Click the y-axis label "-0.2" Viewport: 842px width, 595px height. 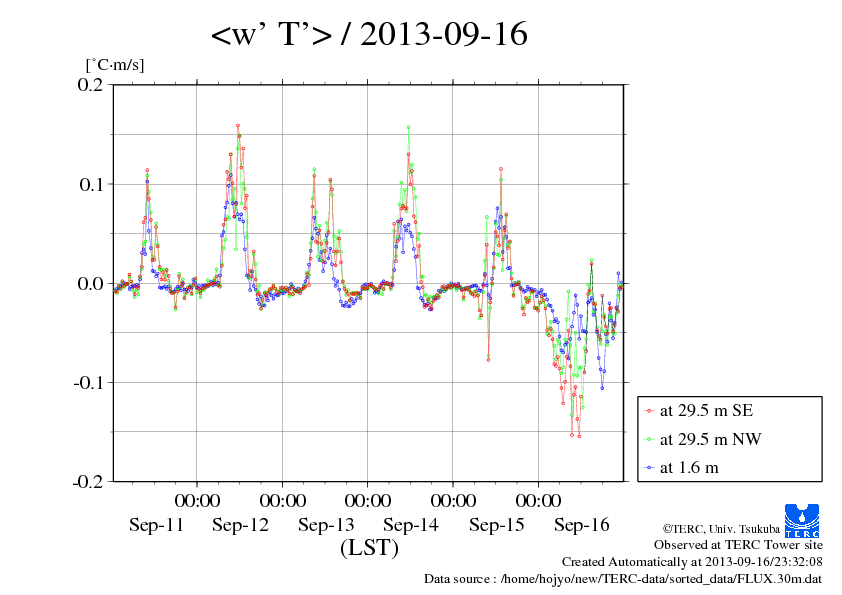(88, 482)
